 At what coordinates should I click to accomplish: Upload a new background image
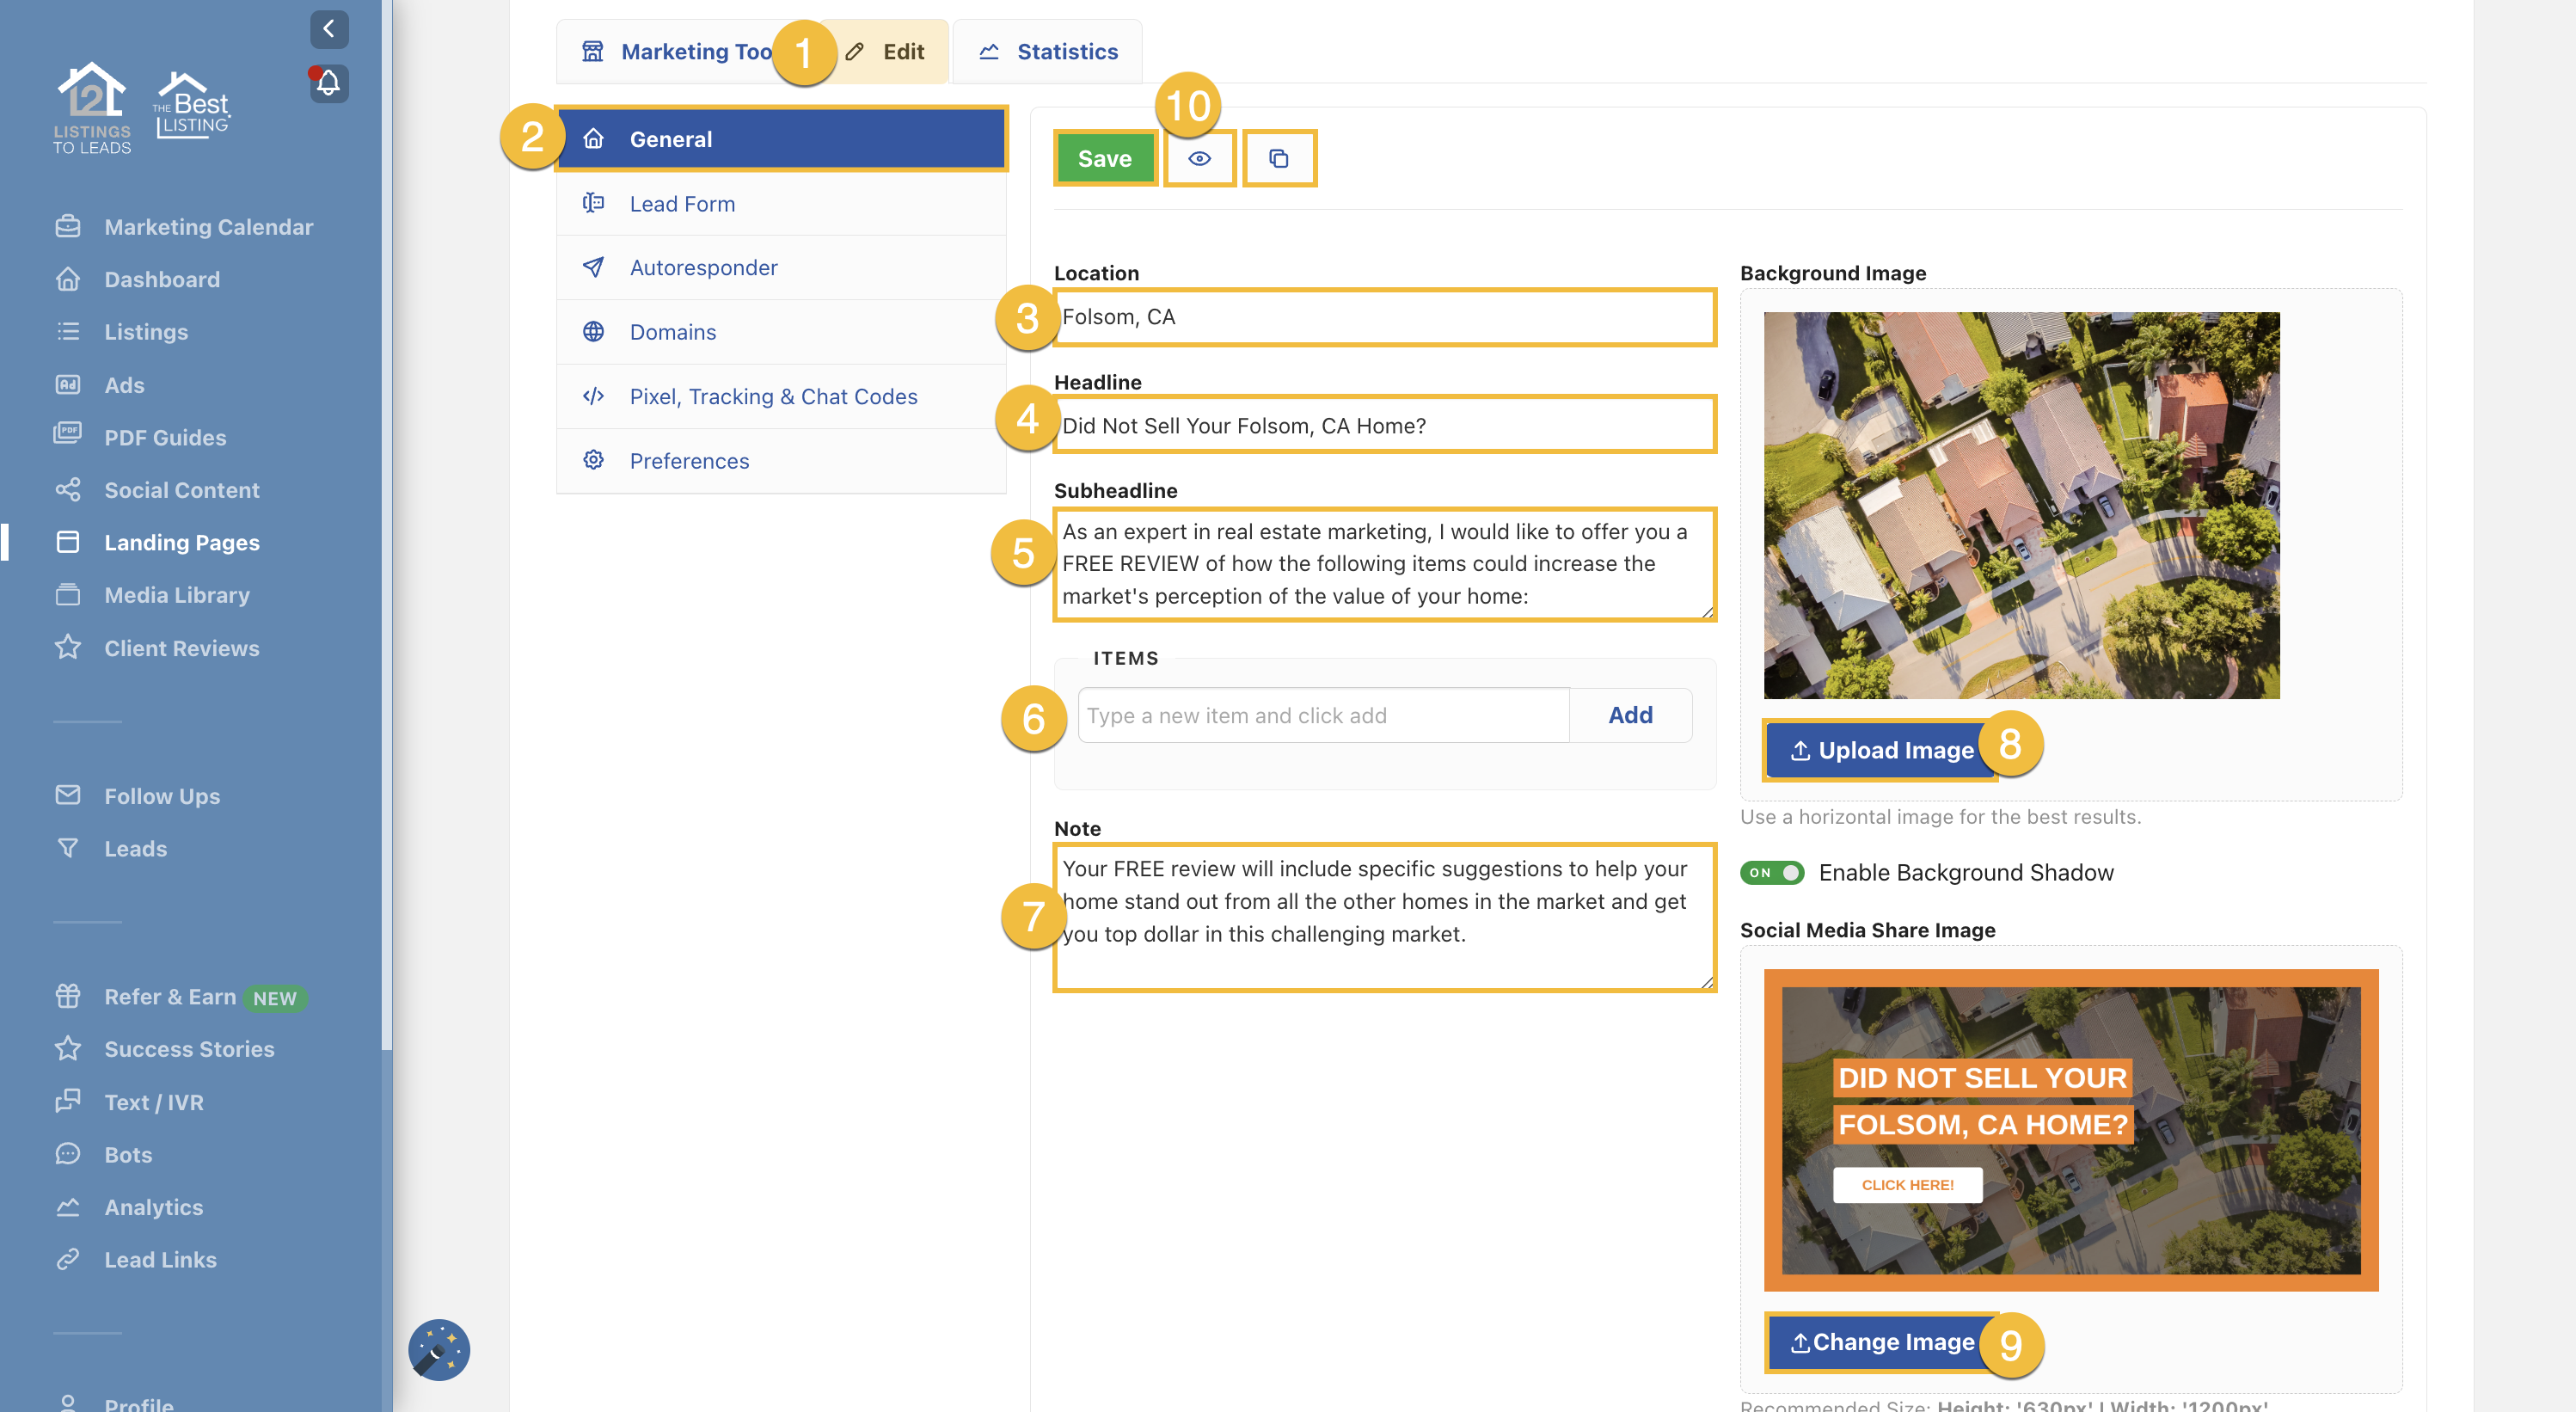[x=1880, y=750]
